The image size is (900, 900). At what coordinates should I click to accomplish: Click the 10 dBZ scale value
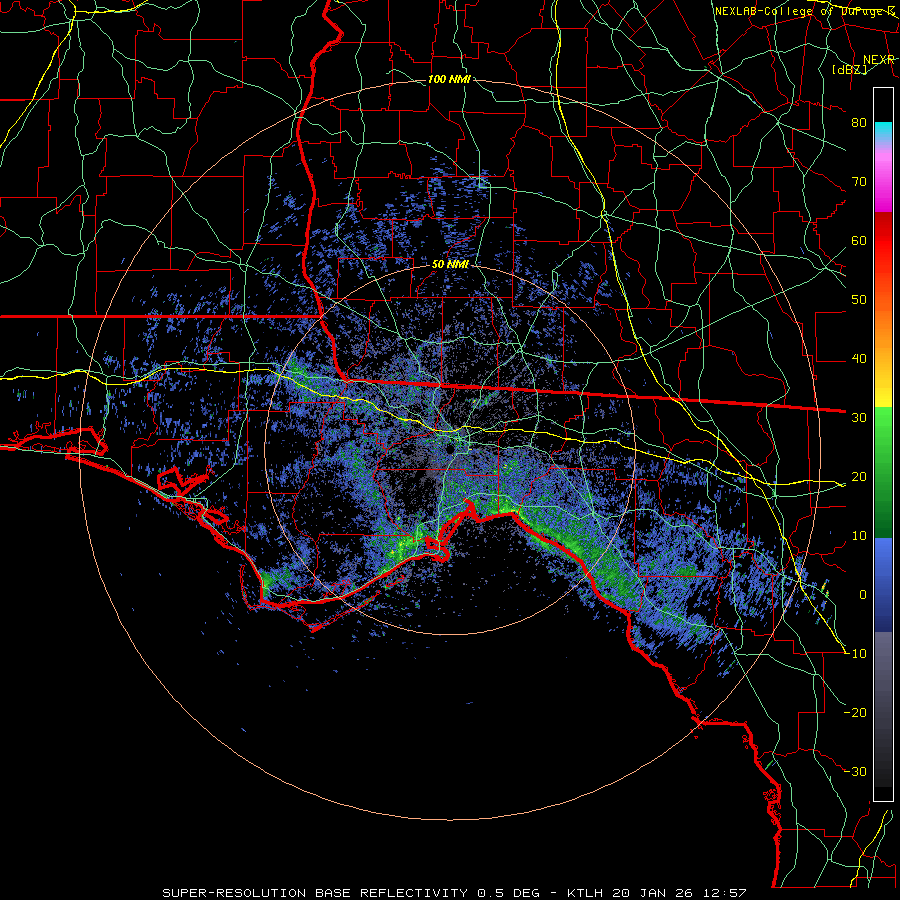point(859,536)
